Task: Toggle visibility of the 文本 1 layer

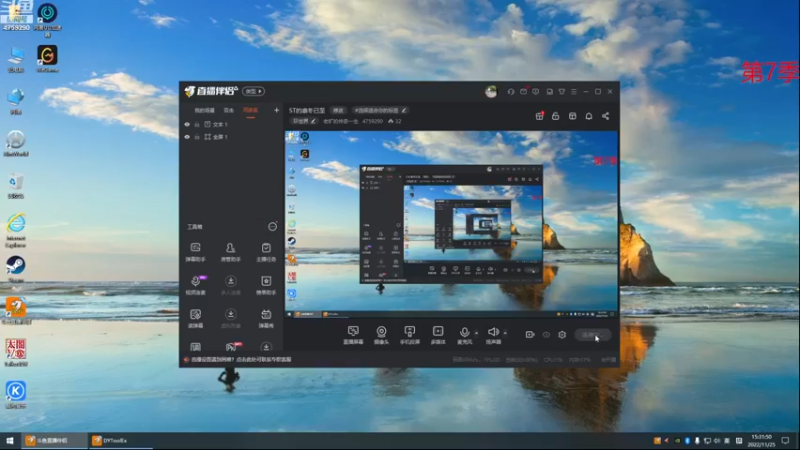Action: 187,124
